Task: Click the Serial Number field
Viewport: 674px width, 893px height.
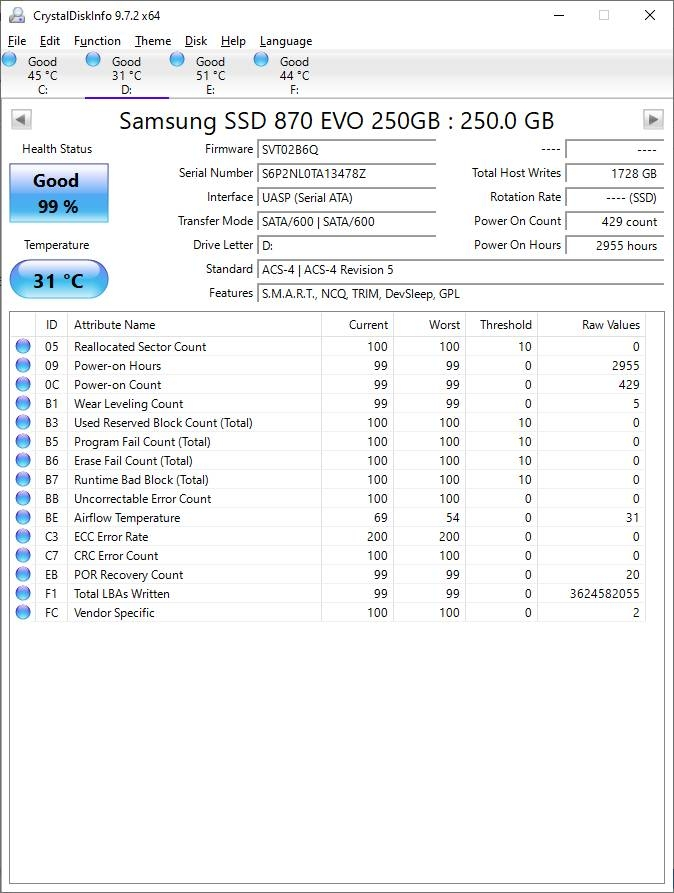Action: [346, 174]
